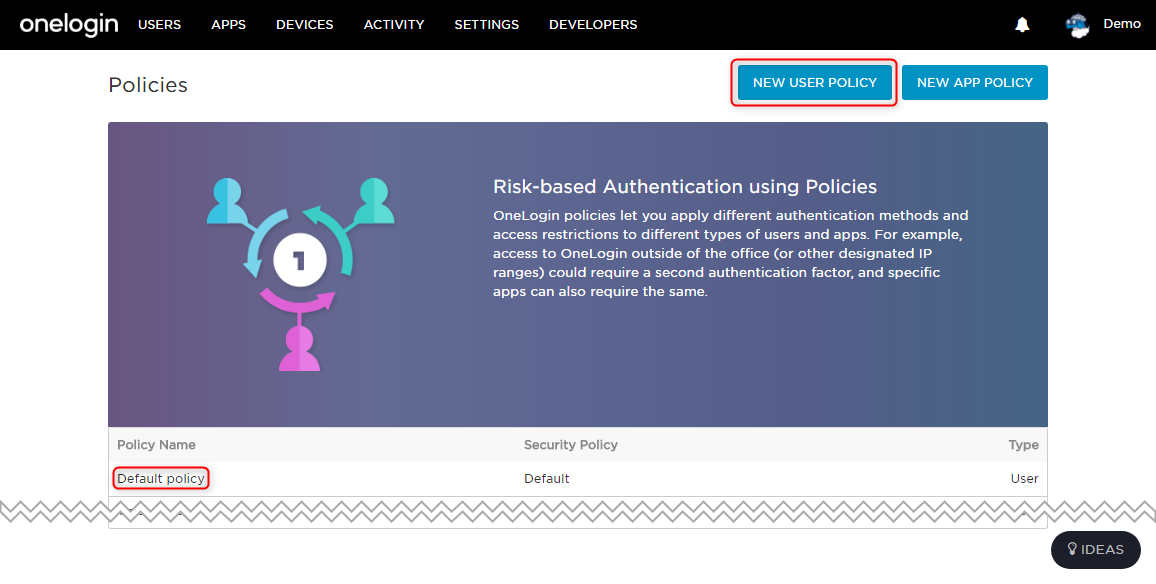The width and height of the screenshot is (1156, 584).
Task: Open the Developers menu
Action: click(x=593, y=24)
